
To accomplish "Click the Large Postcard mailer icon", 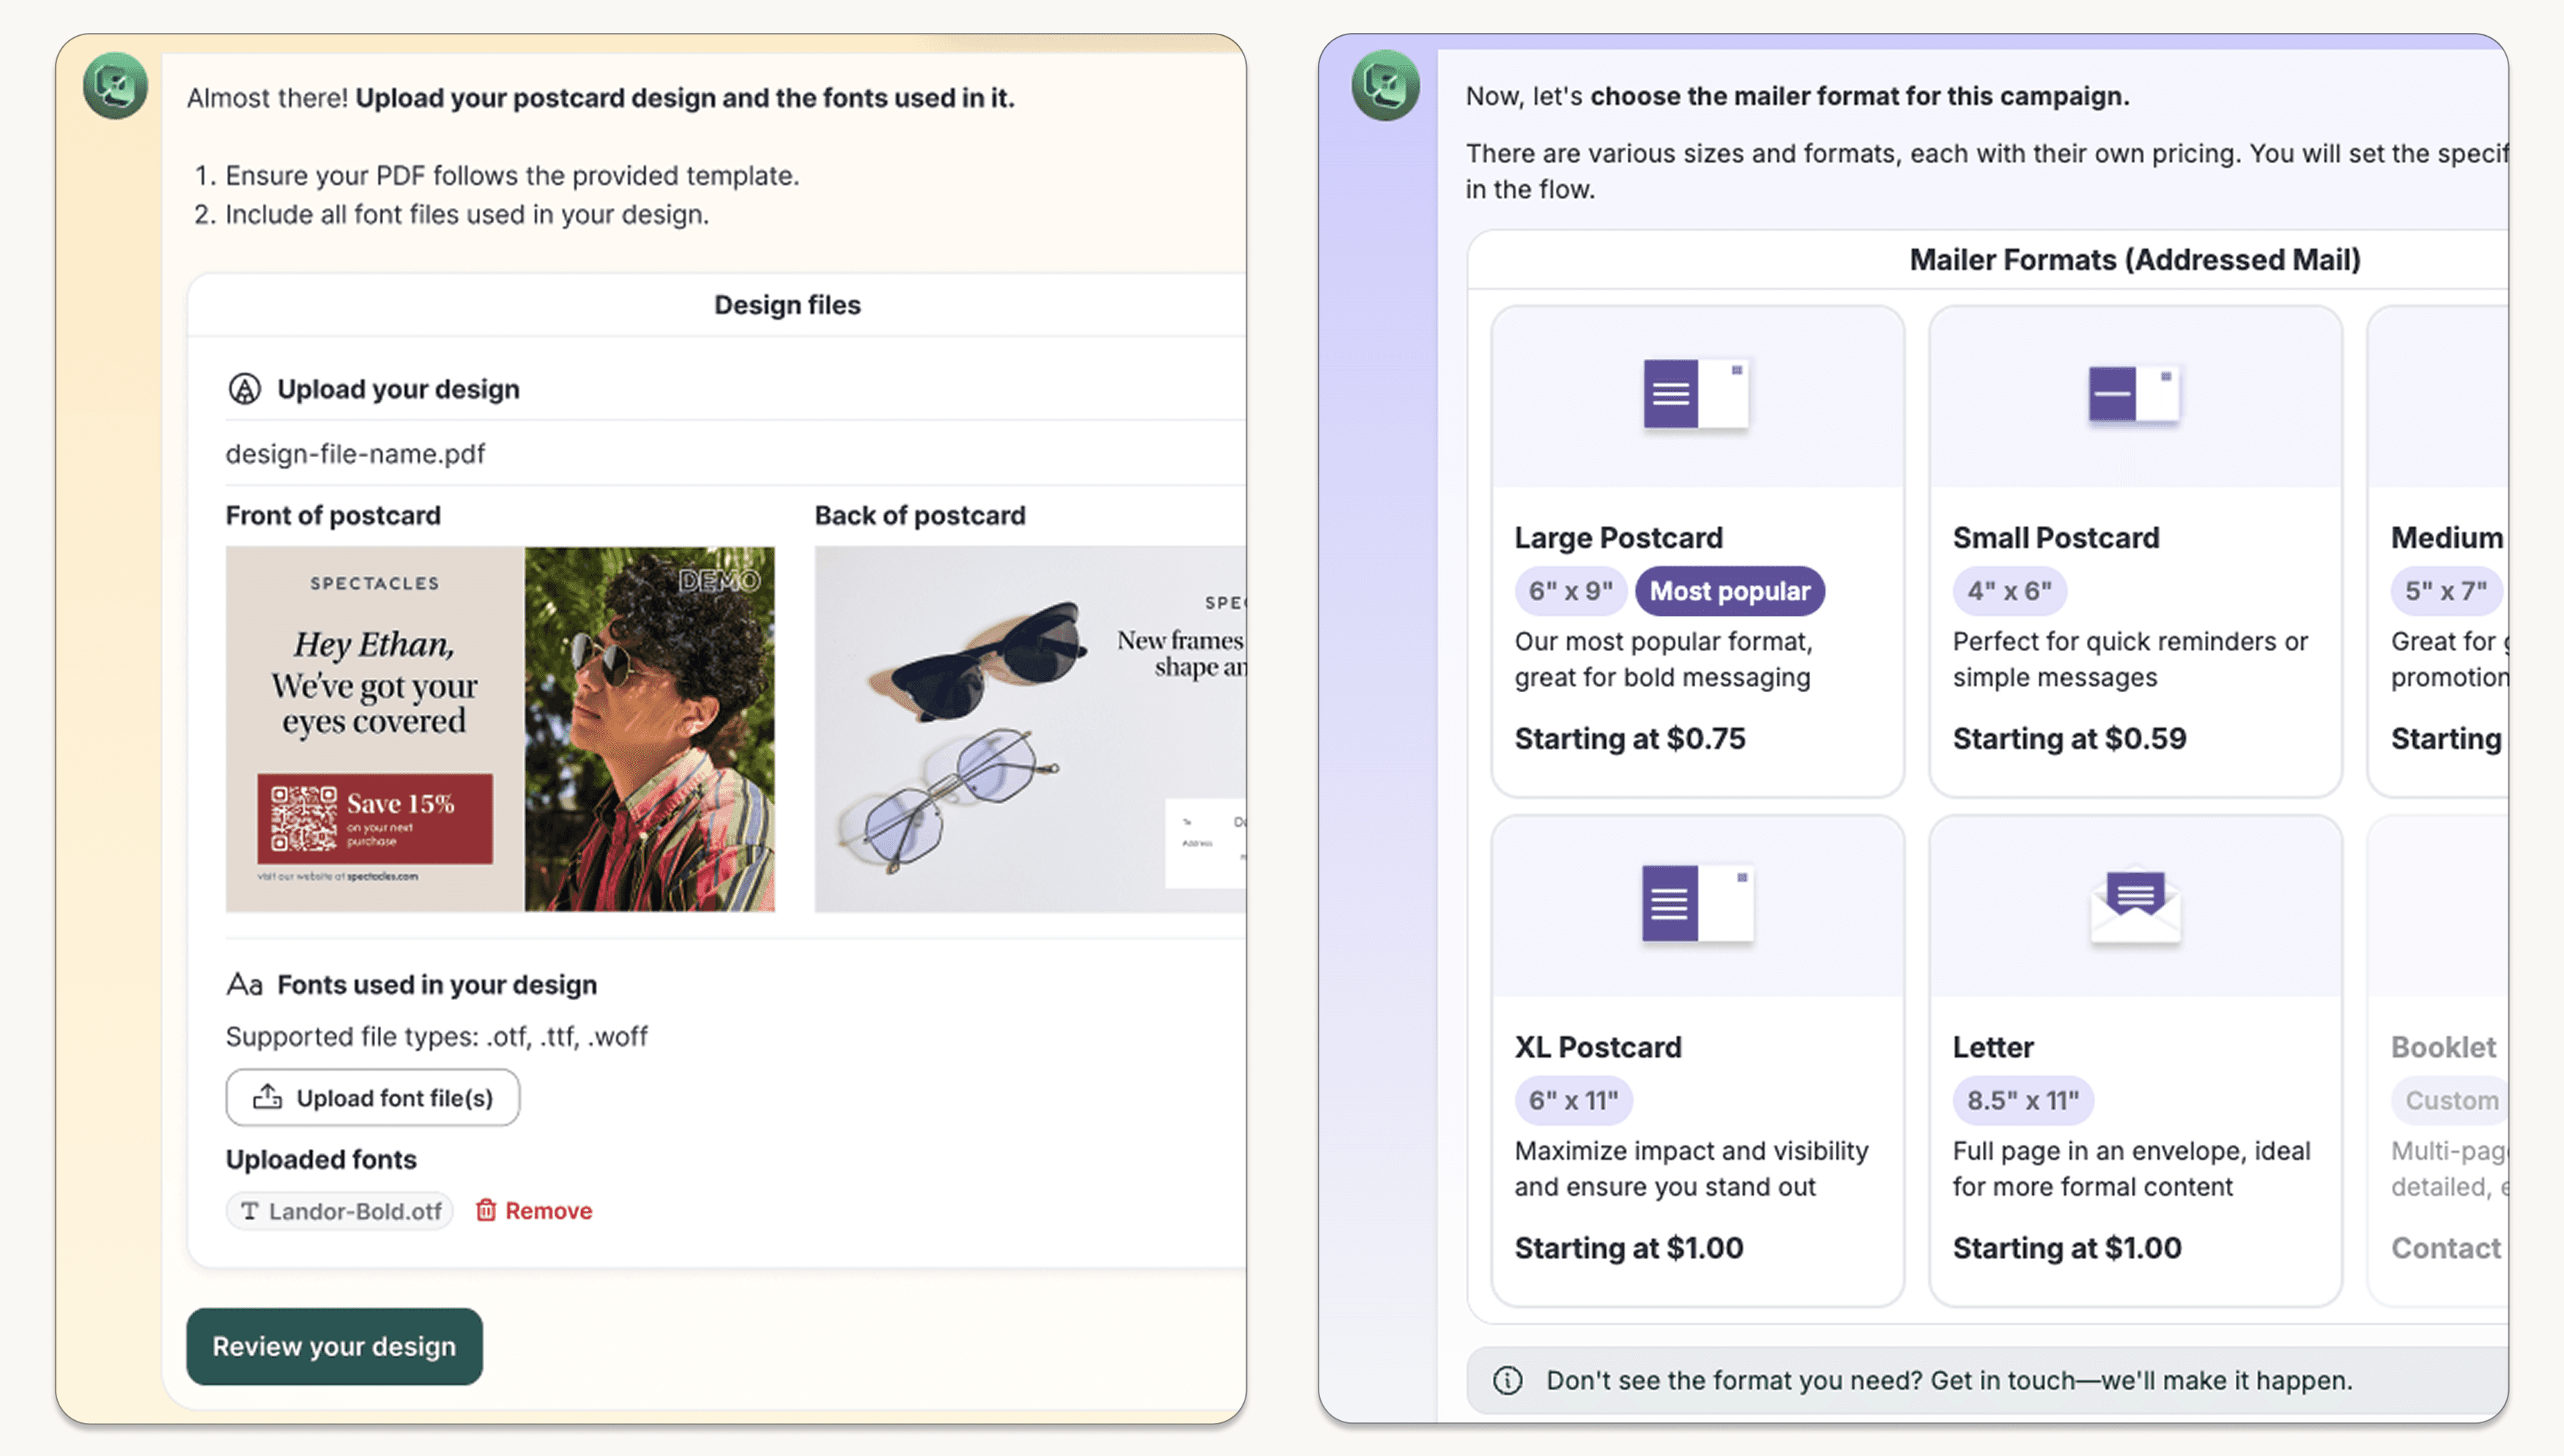I will pos(1696,394).
